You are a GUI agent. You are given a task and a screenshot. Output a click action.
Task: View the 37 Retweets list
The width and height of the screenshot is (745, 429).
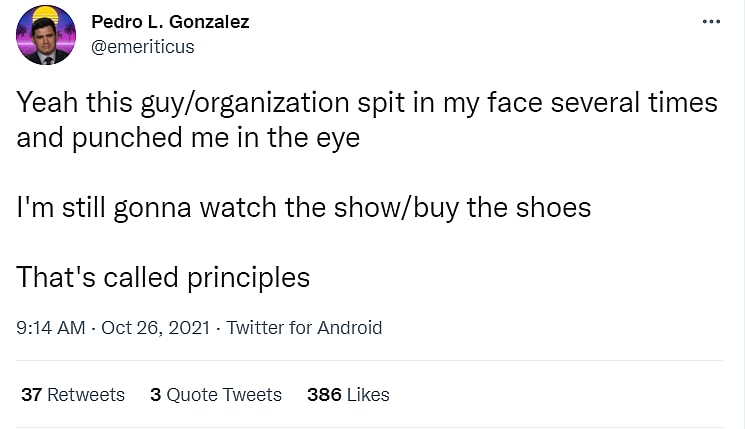click(73, 394)
